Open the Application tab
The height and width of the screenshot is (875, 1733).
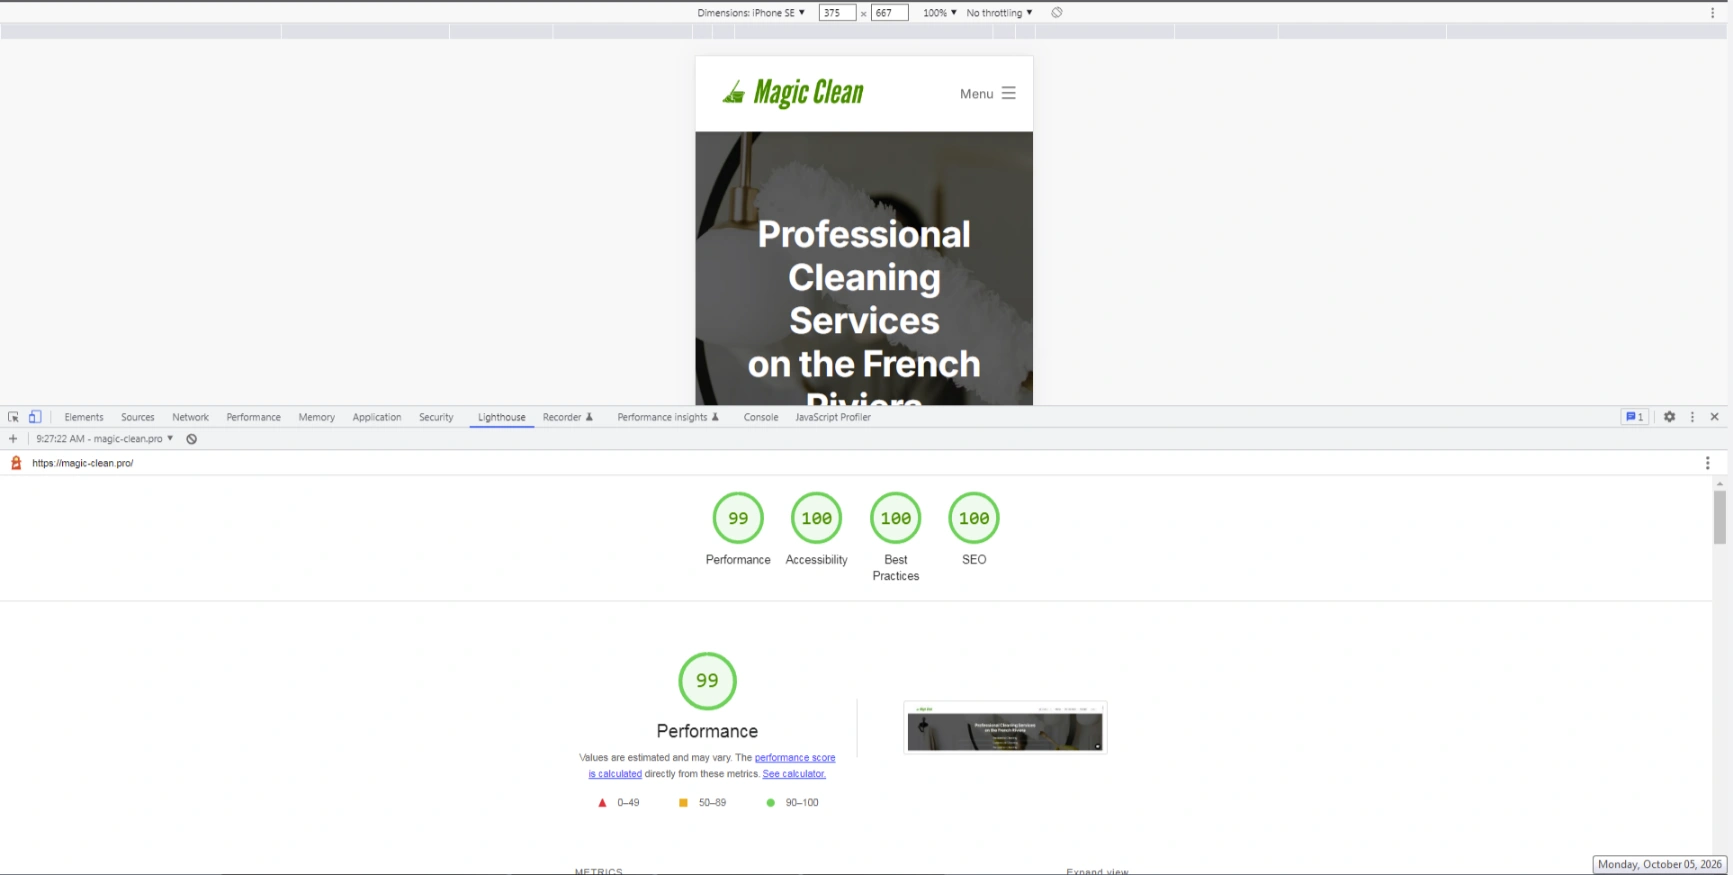377,417
